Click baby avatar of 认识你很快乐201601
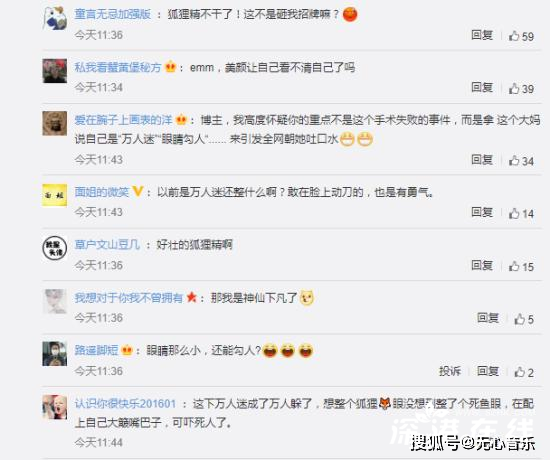550x460 pixels. [x=55, y=407]
